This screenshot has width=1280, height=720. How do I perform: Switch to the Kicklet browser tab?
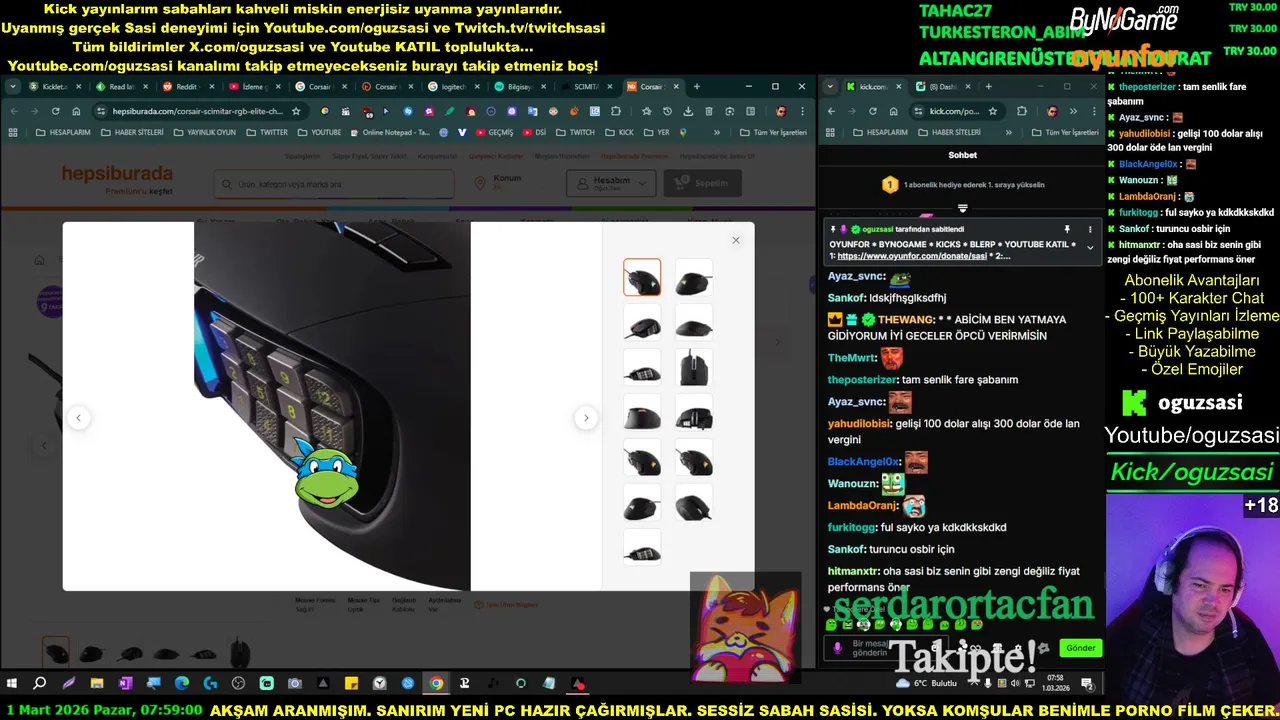[54, 87]
